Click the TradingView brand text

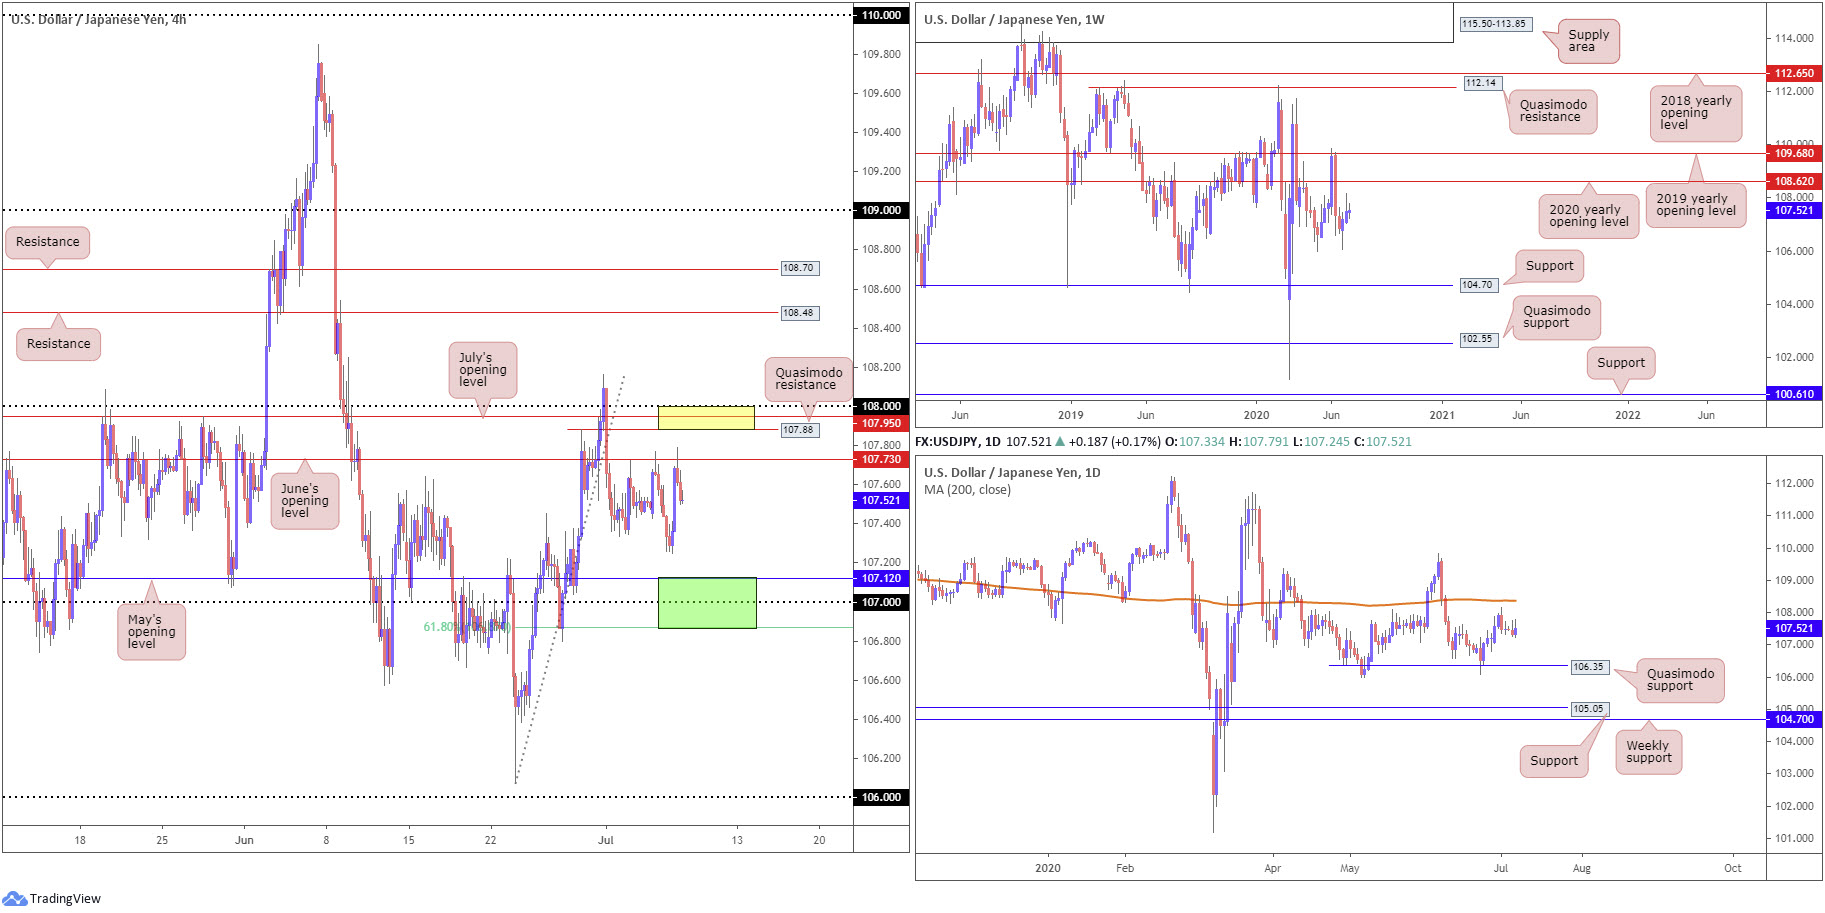coord(65,898)
